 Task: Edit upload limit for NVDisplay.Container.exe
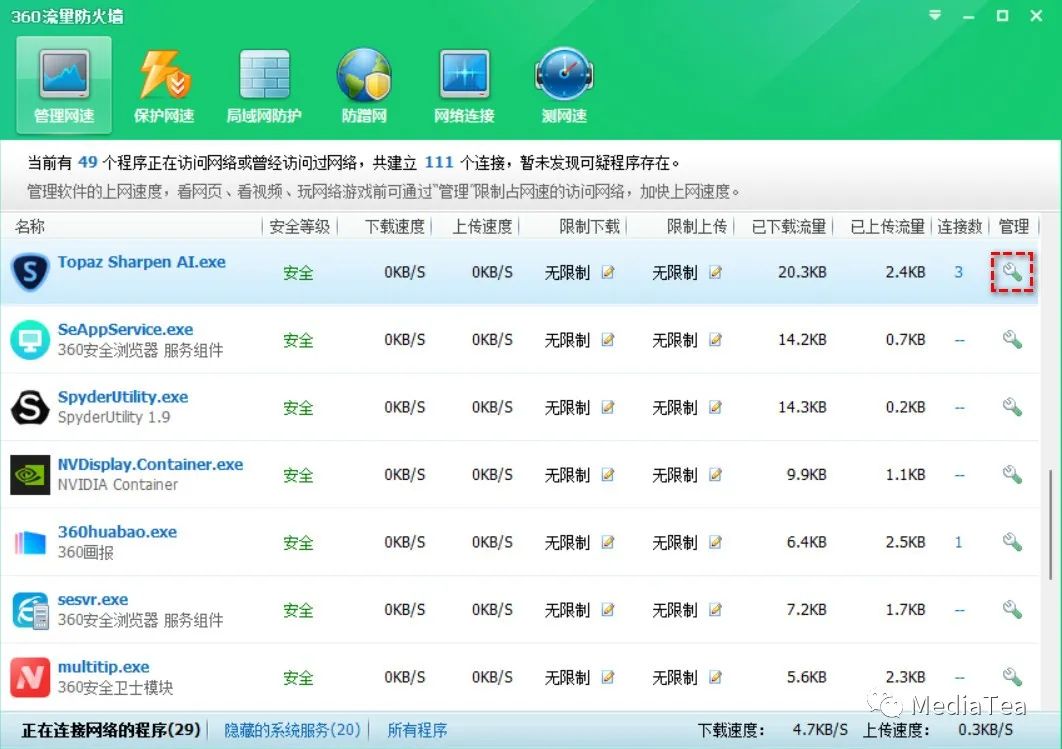click(x=715, y=474)
